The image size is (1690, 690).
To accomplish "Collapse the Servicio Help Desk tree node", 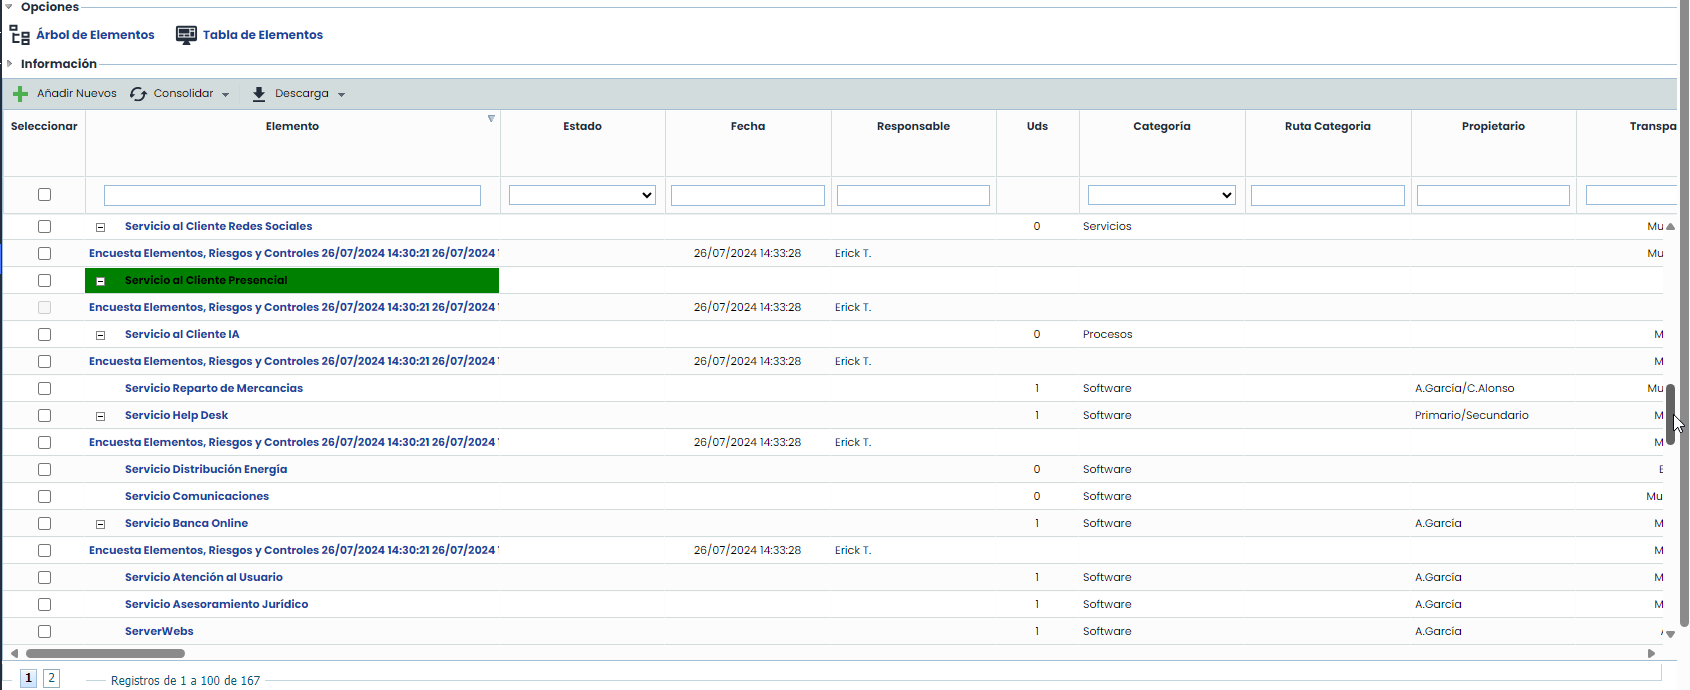I will 100,416.
